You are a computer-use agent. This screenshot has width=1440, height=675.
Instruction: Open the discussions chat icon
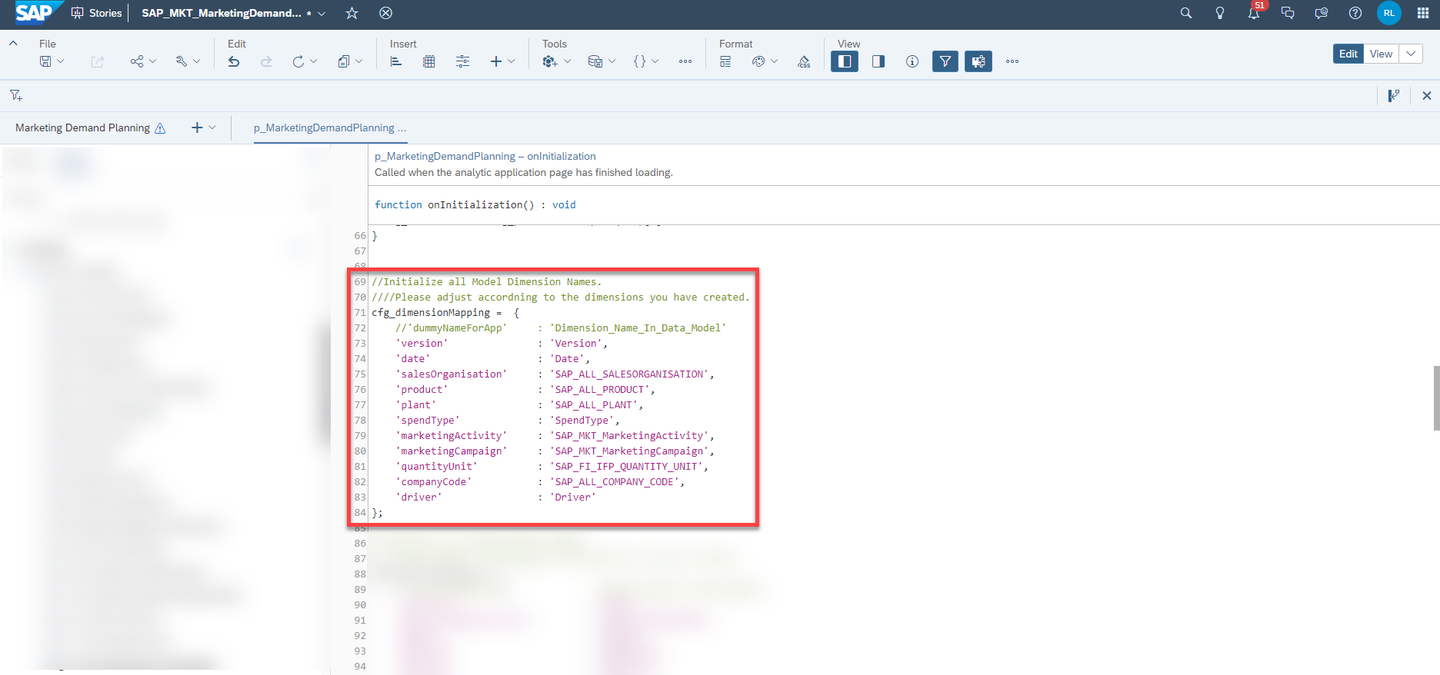pyautogui.click(x=1288, y=13)
